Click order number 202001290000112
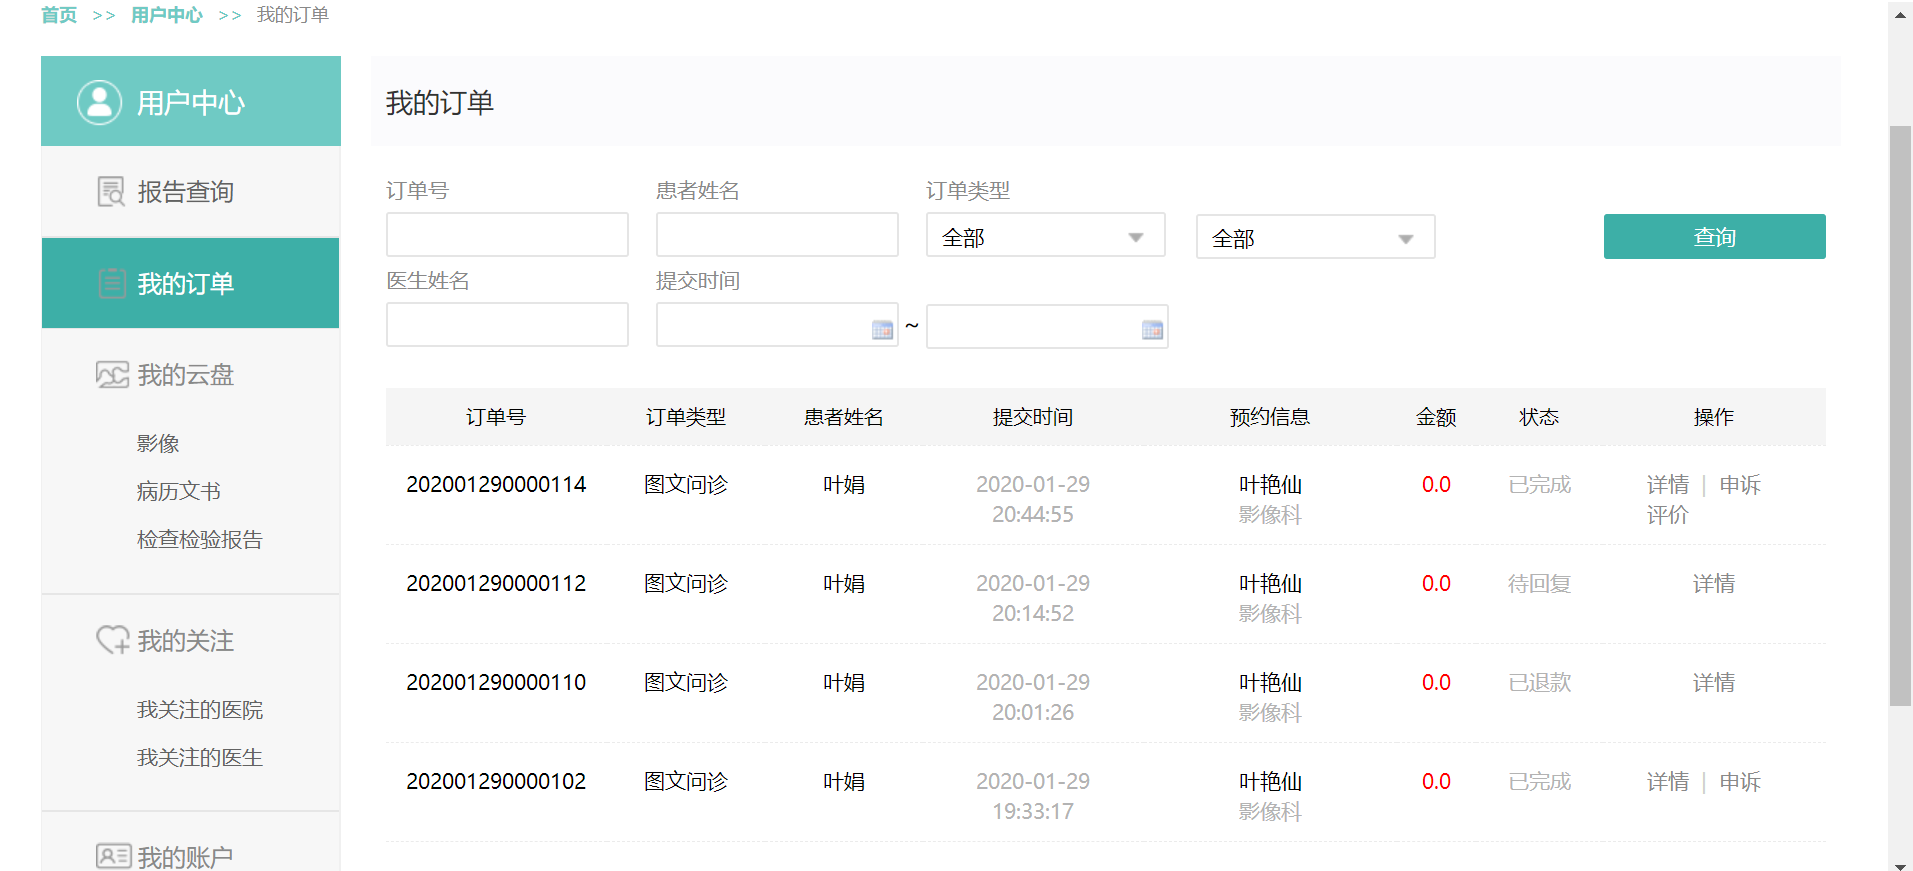This screenshot has width=1913, height=871. click(496, 583)
